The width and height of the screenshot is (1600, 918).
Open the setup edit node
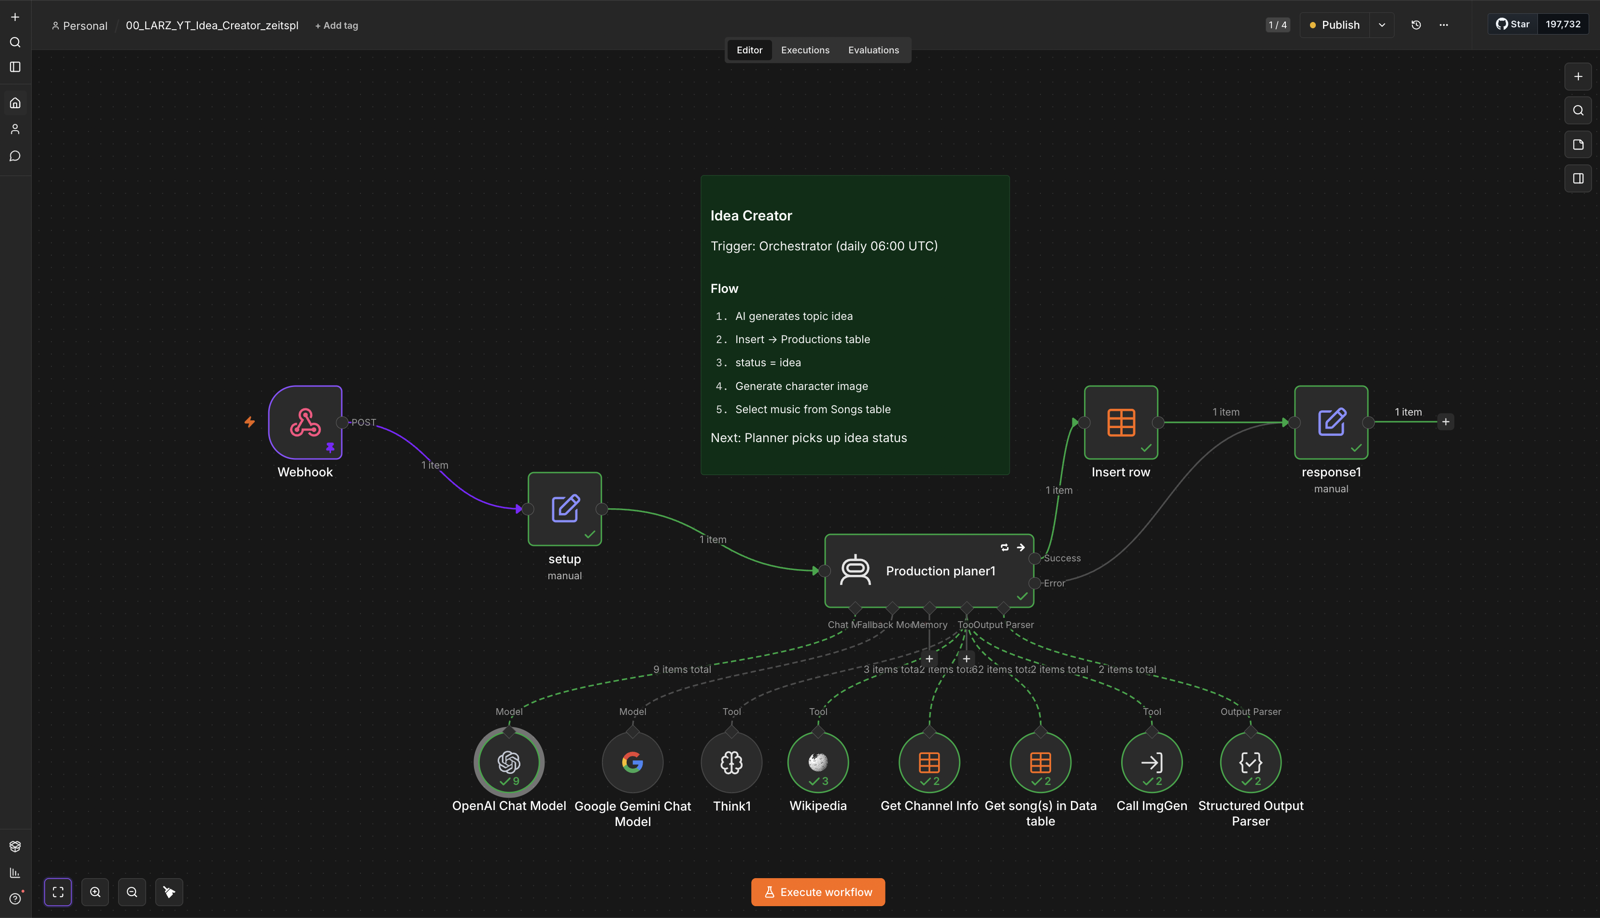(565, 509)
